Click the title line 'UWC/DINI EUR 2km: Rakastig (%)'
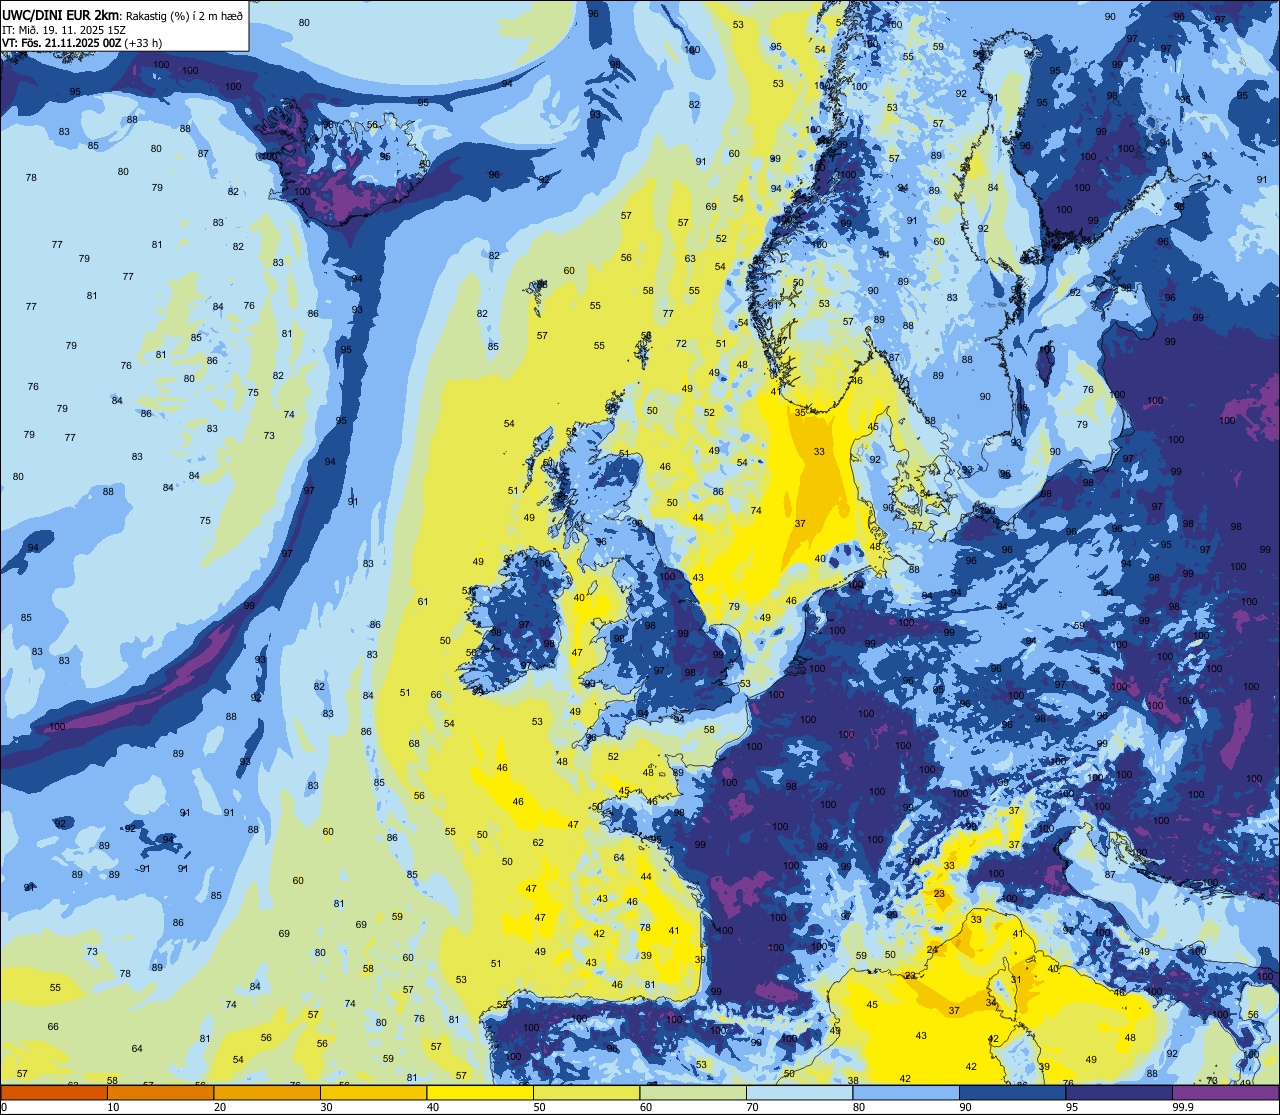 tap(122, 14)
